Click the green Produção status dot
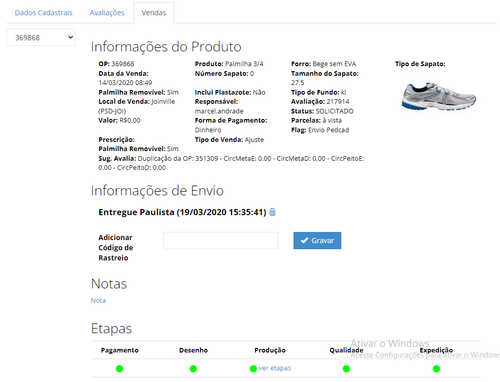 pos(253,369)
